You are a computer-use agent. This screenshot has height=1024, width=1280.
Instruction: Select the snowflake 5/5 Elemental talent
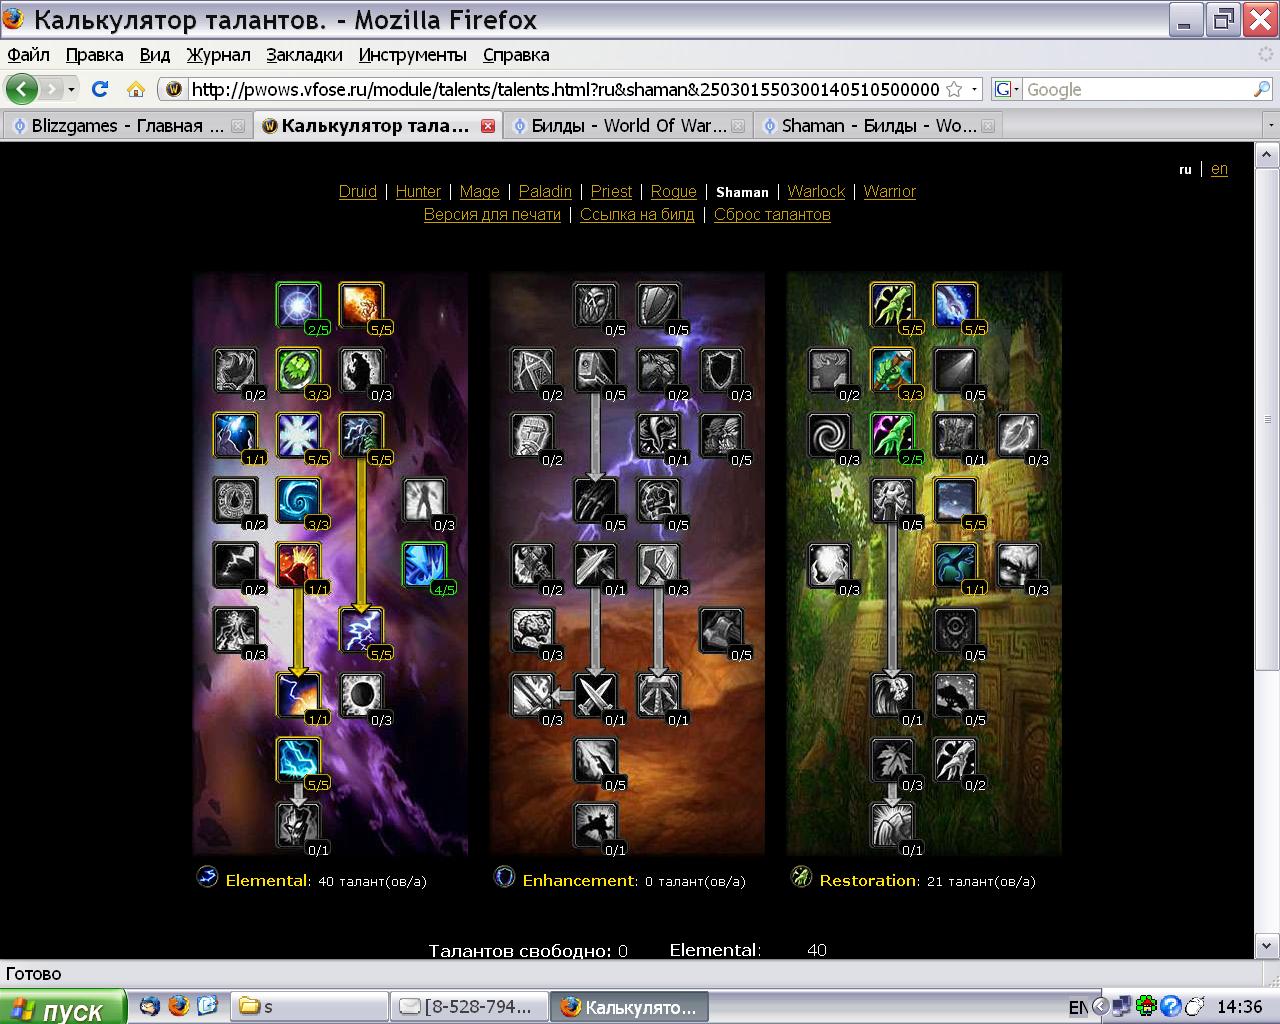pos(298,436)
